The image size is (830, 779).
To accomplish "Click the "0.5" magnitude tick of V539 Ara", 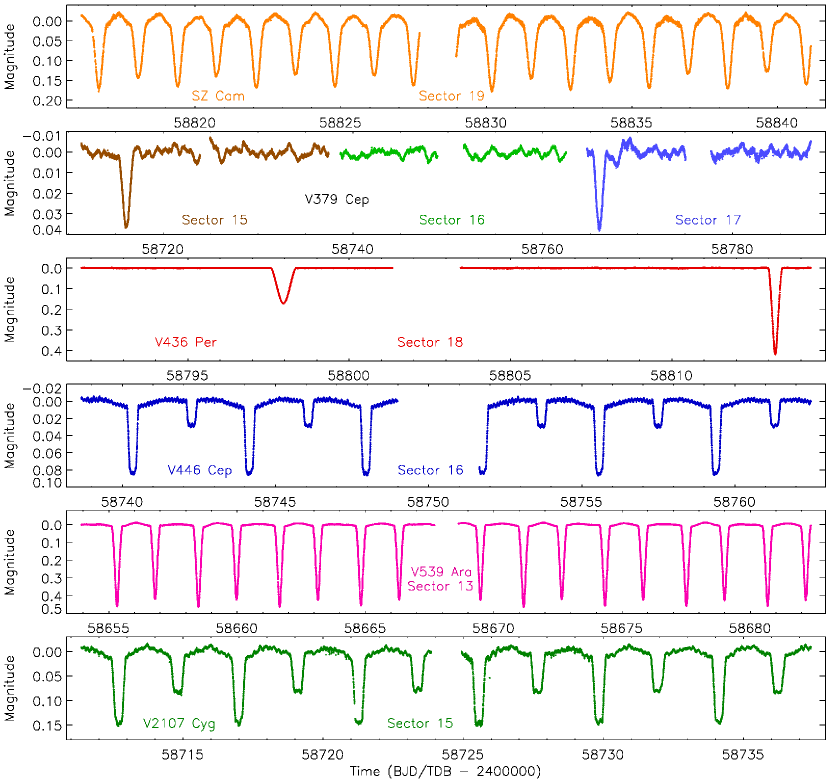I will click(x=52, y=609).
